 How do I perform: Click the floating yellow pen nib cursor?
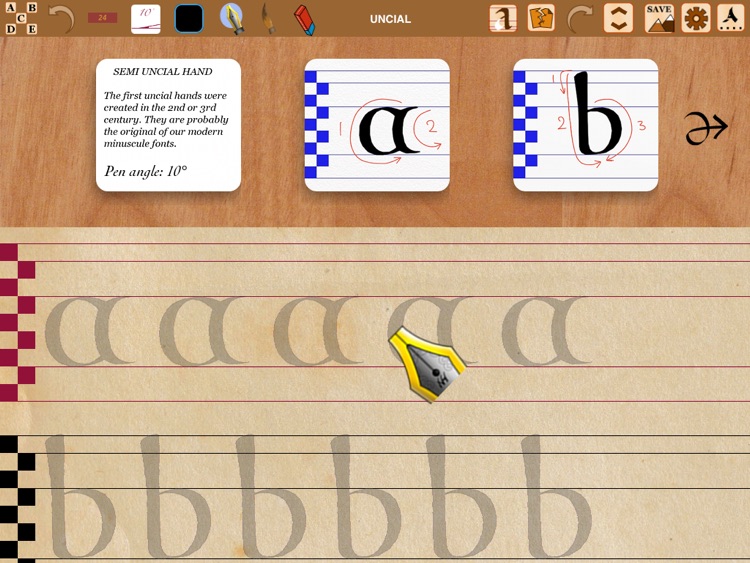427,364
